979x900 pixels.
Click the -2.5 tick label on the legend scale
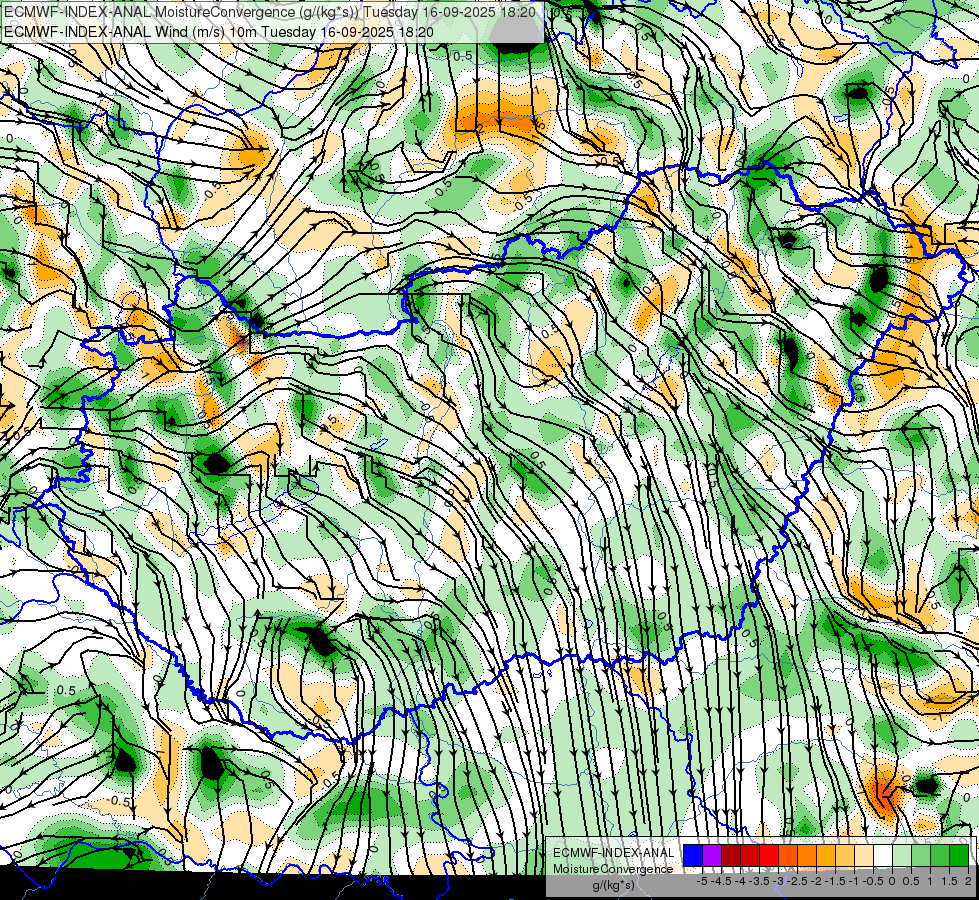tap(797, 881)
